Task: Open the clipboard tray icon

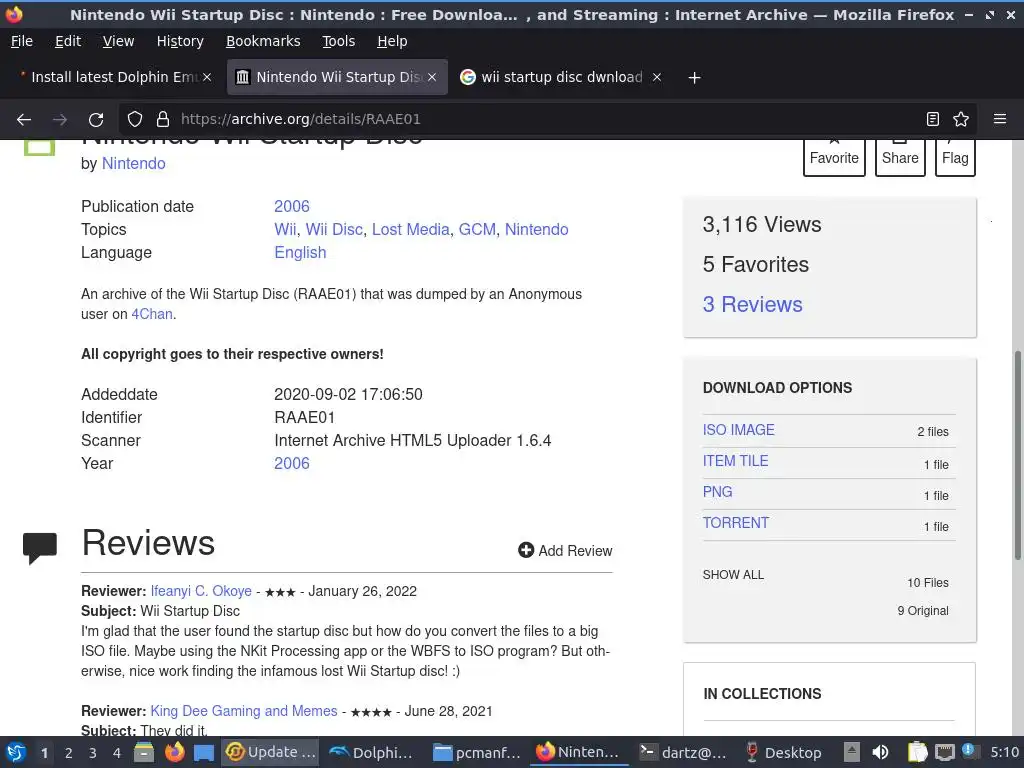Action: [x=918, y=752]
